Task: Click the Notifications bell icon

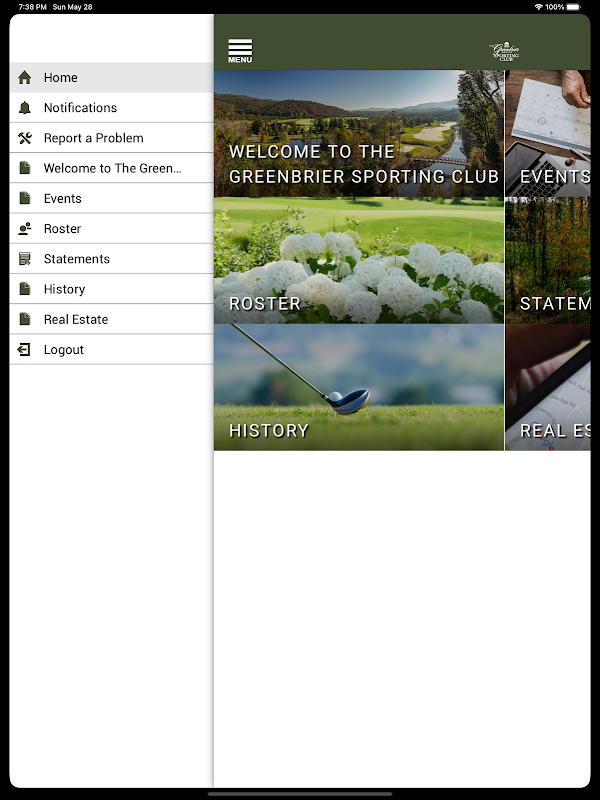Action: [24, 108]
